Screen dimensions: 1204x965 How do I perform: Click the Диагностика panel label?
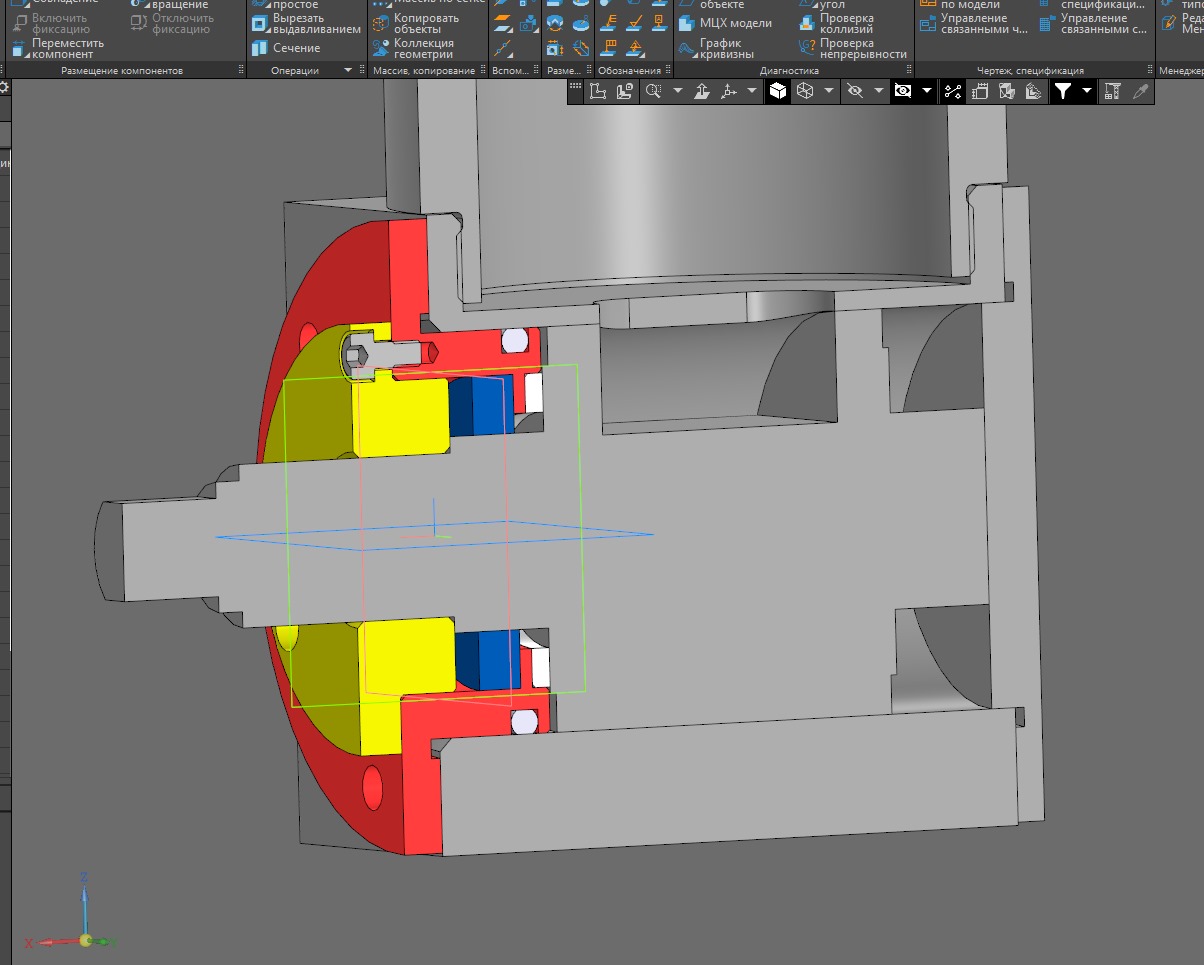tap(789, 71)
